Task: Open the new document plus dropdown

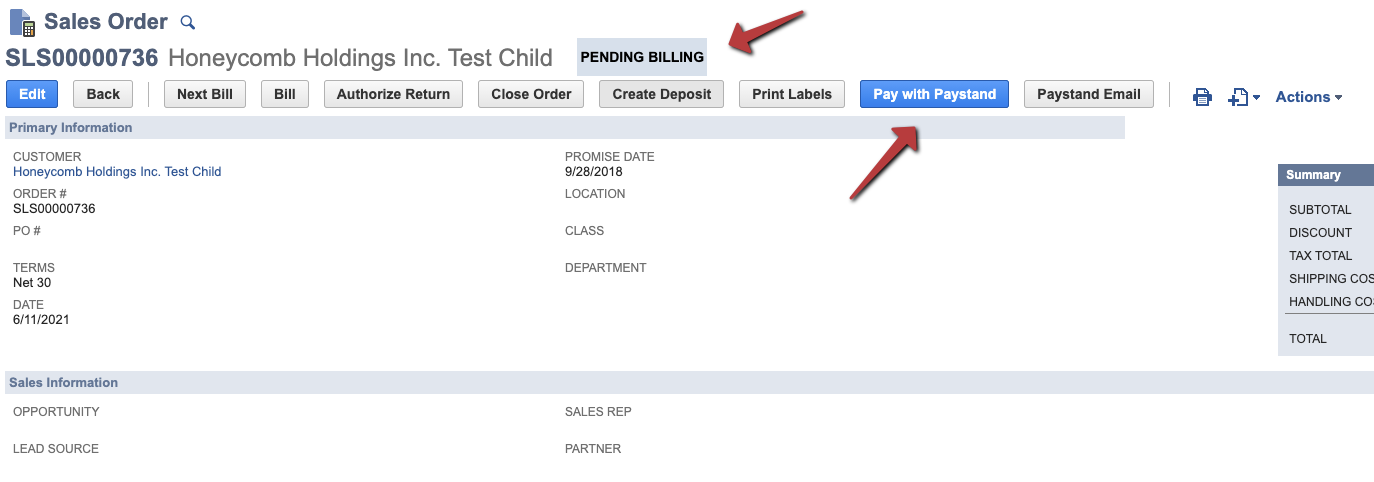Action: click(x=1244, y=97)
